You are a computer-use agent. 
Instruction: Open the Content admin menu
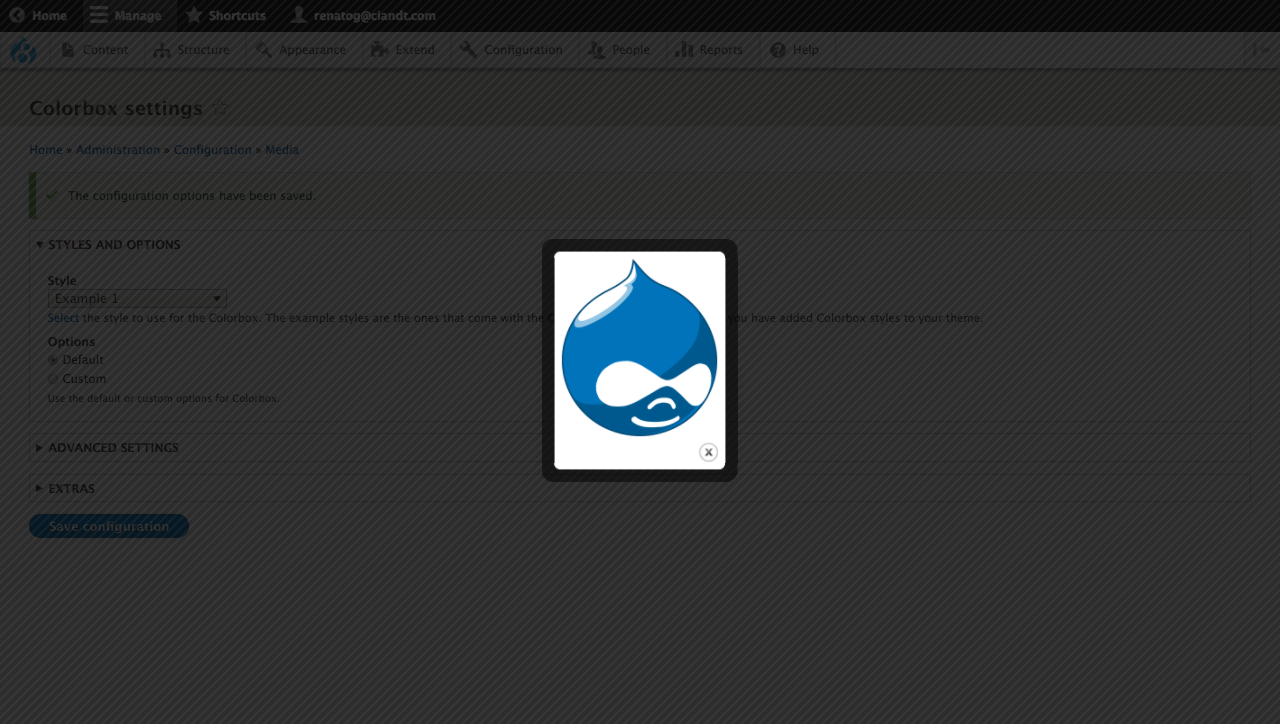(x=95, y=50)
